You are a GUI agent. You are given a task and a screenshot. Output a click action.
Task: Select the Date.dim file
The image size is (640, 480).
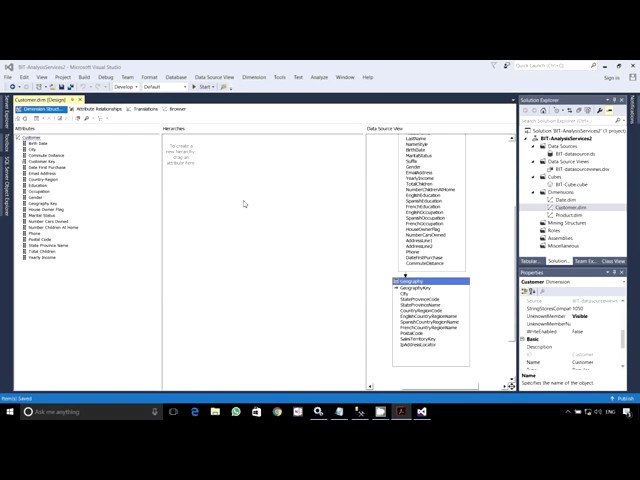tap(565, 200)
